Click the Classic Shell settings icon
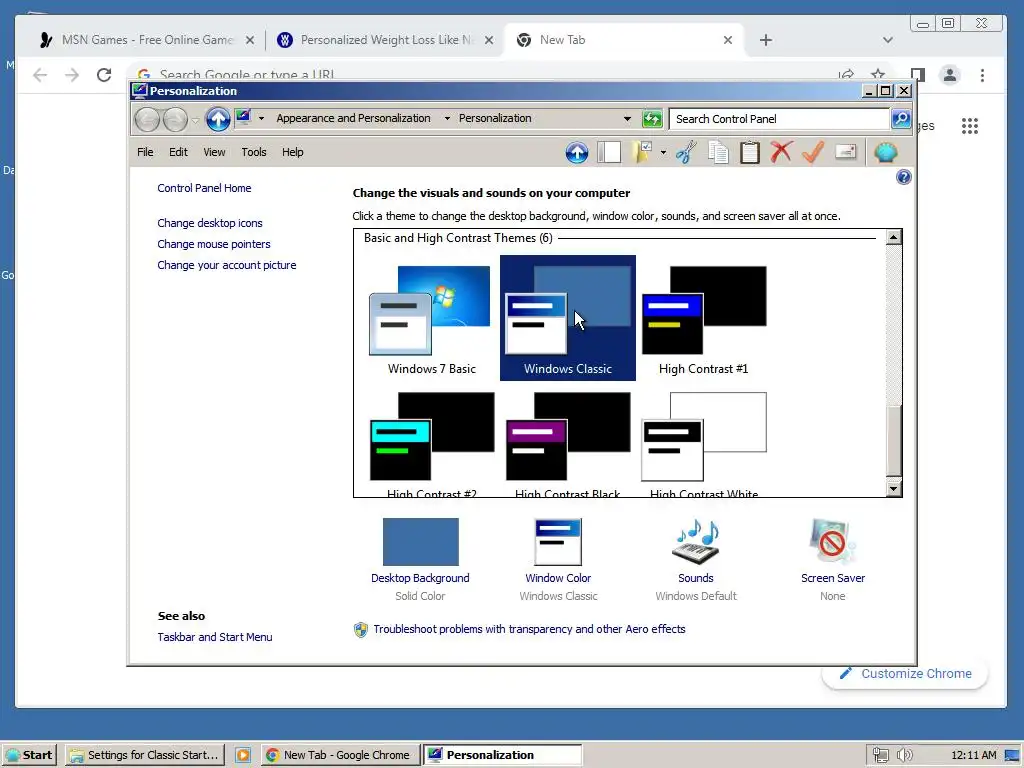The height and width of the screenshot is (768, 1024). click(x=886, y=153)
